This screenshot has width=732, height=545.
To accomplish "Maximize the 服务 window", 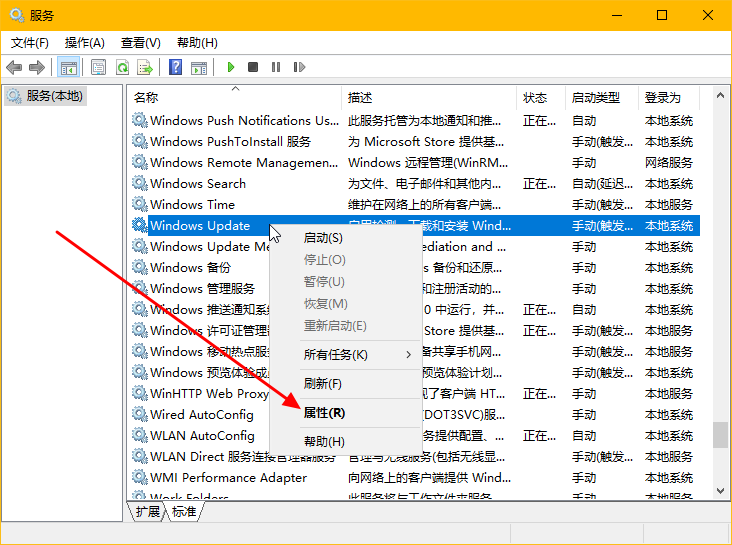I will pos(662,15).
